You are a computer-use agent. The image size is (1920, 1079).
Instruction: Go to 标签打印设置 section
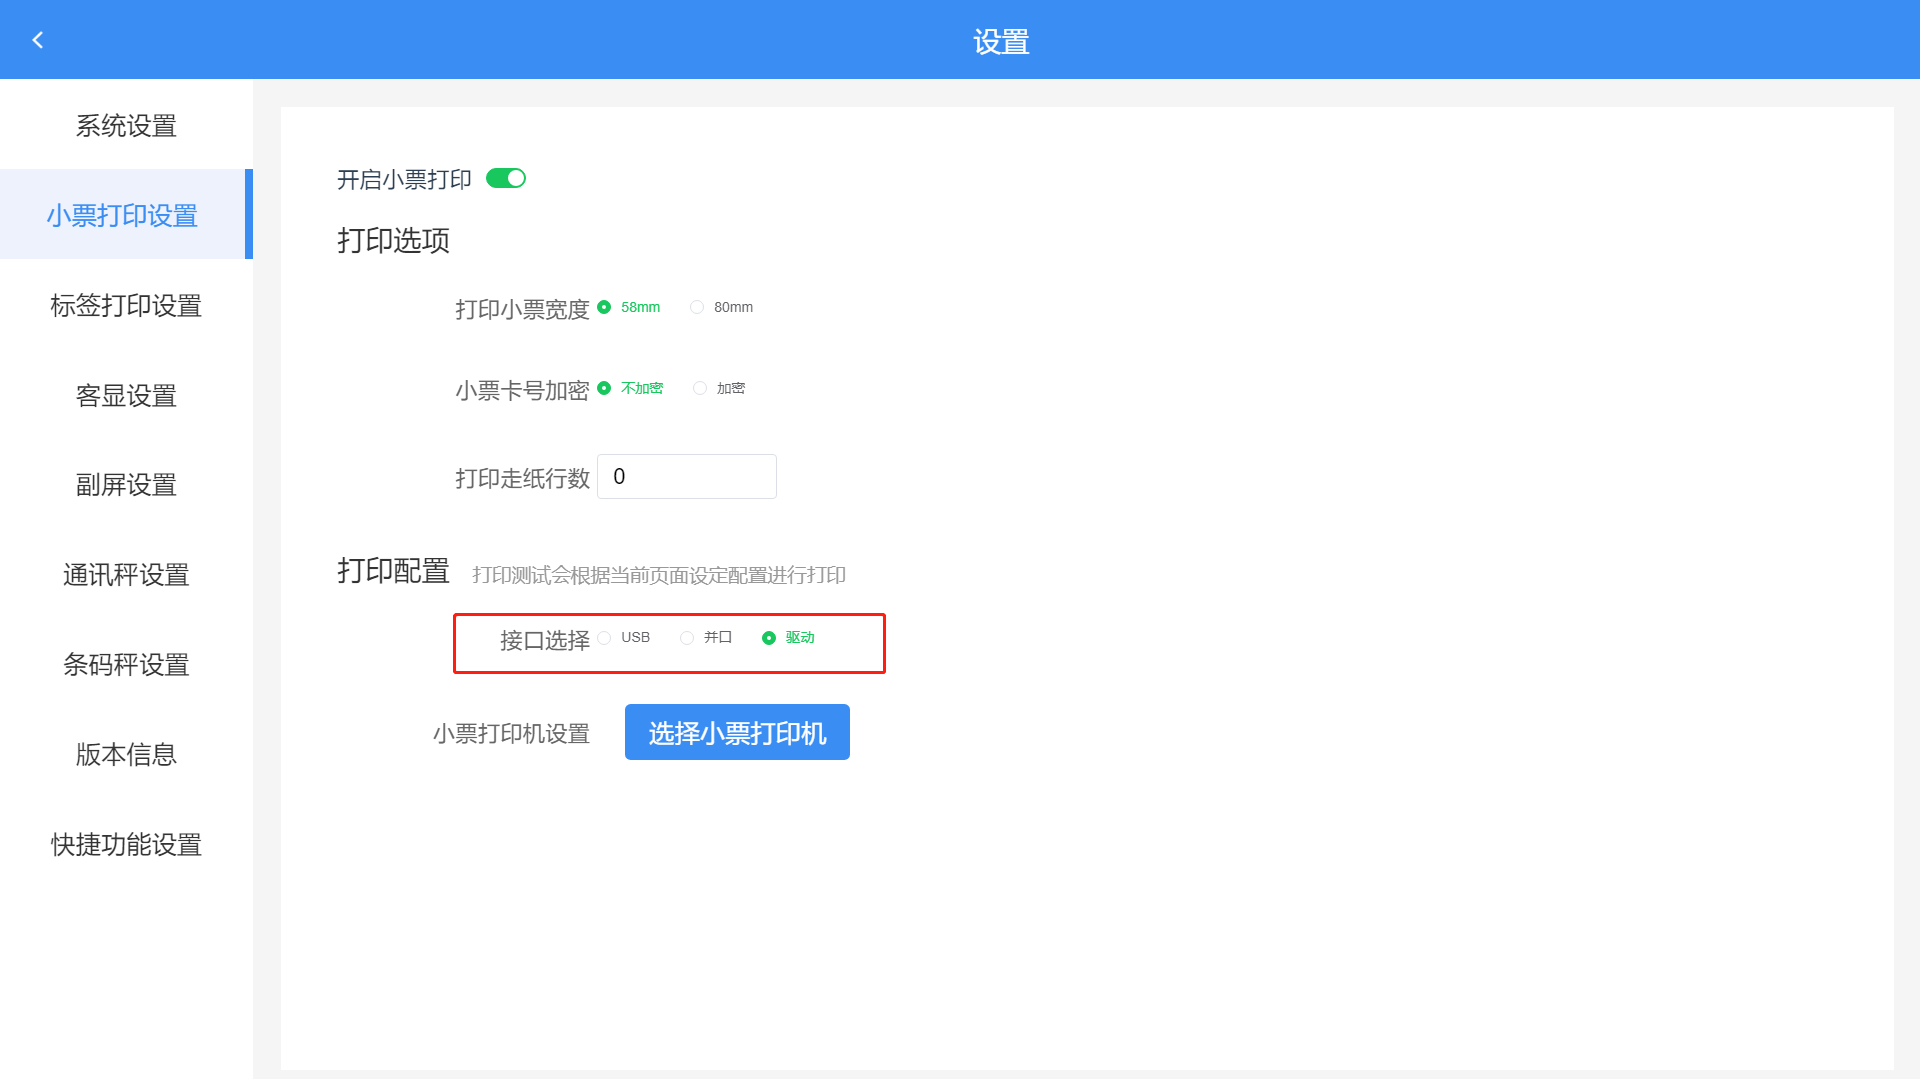(x=126, y=305)
